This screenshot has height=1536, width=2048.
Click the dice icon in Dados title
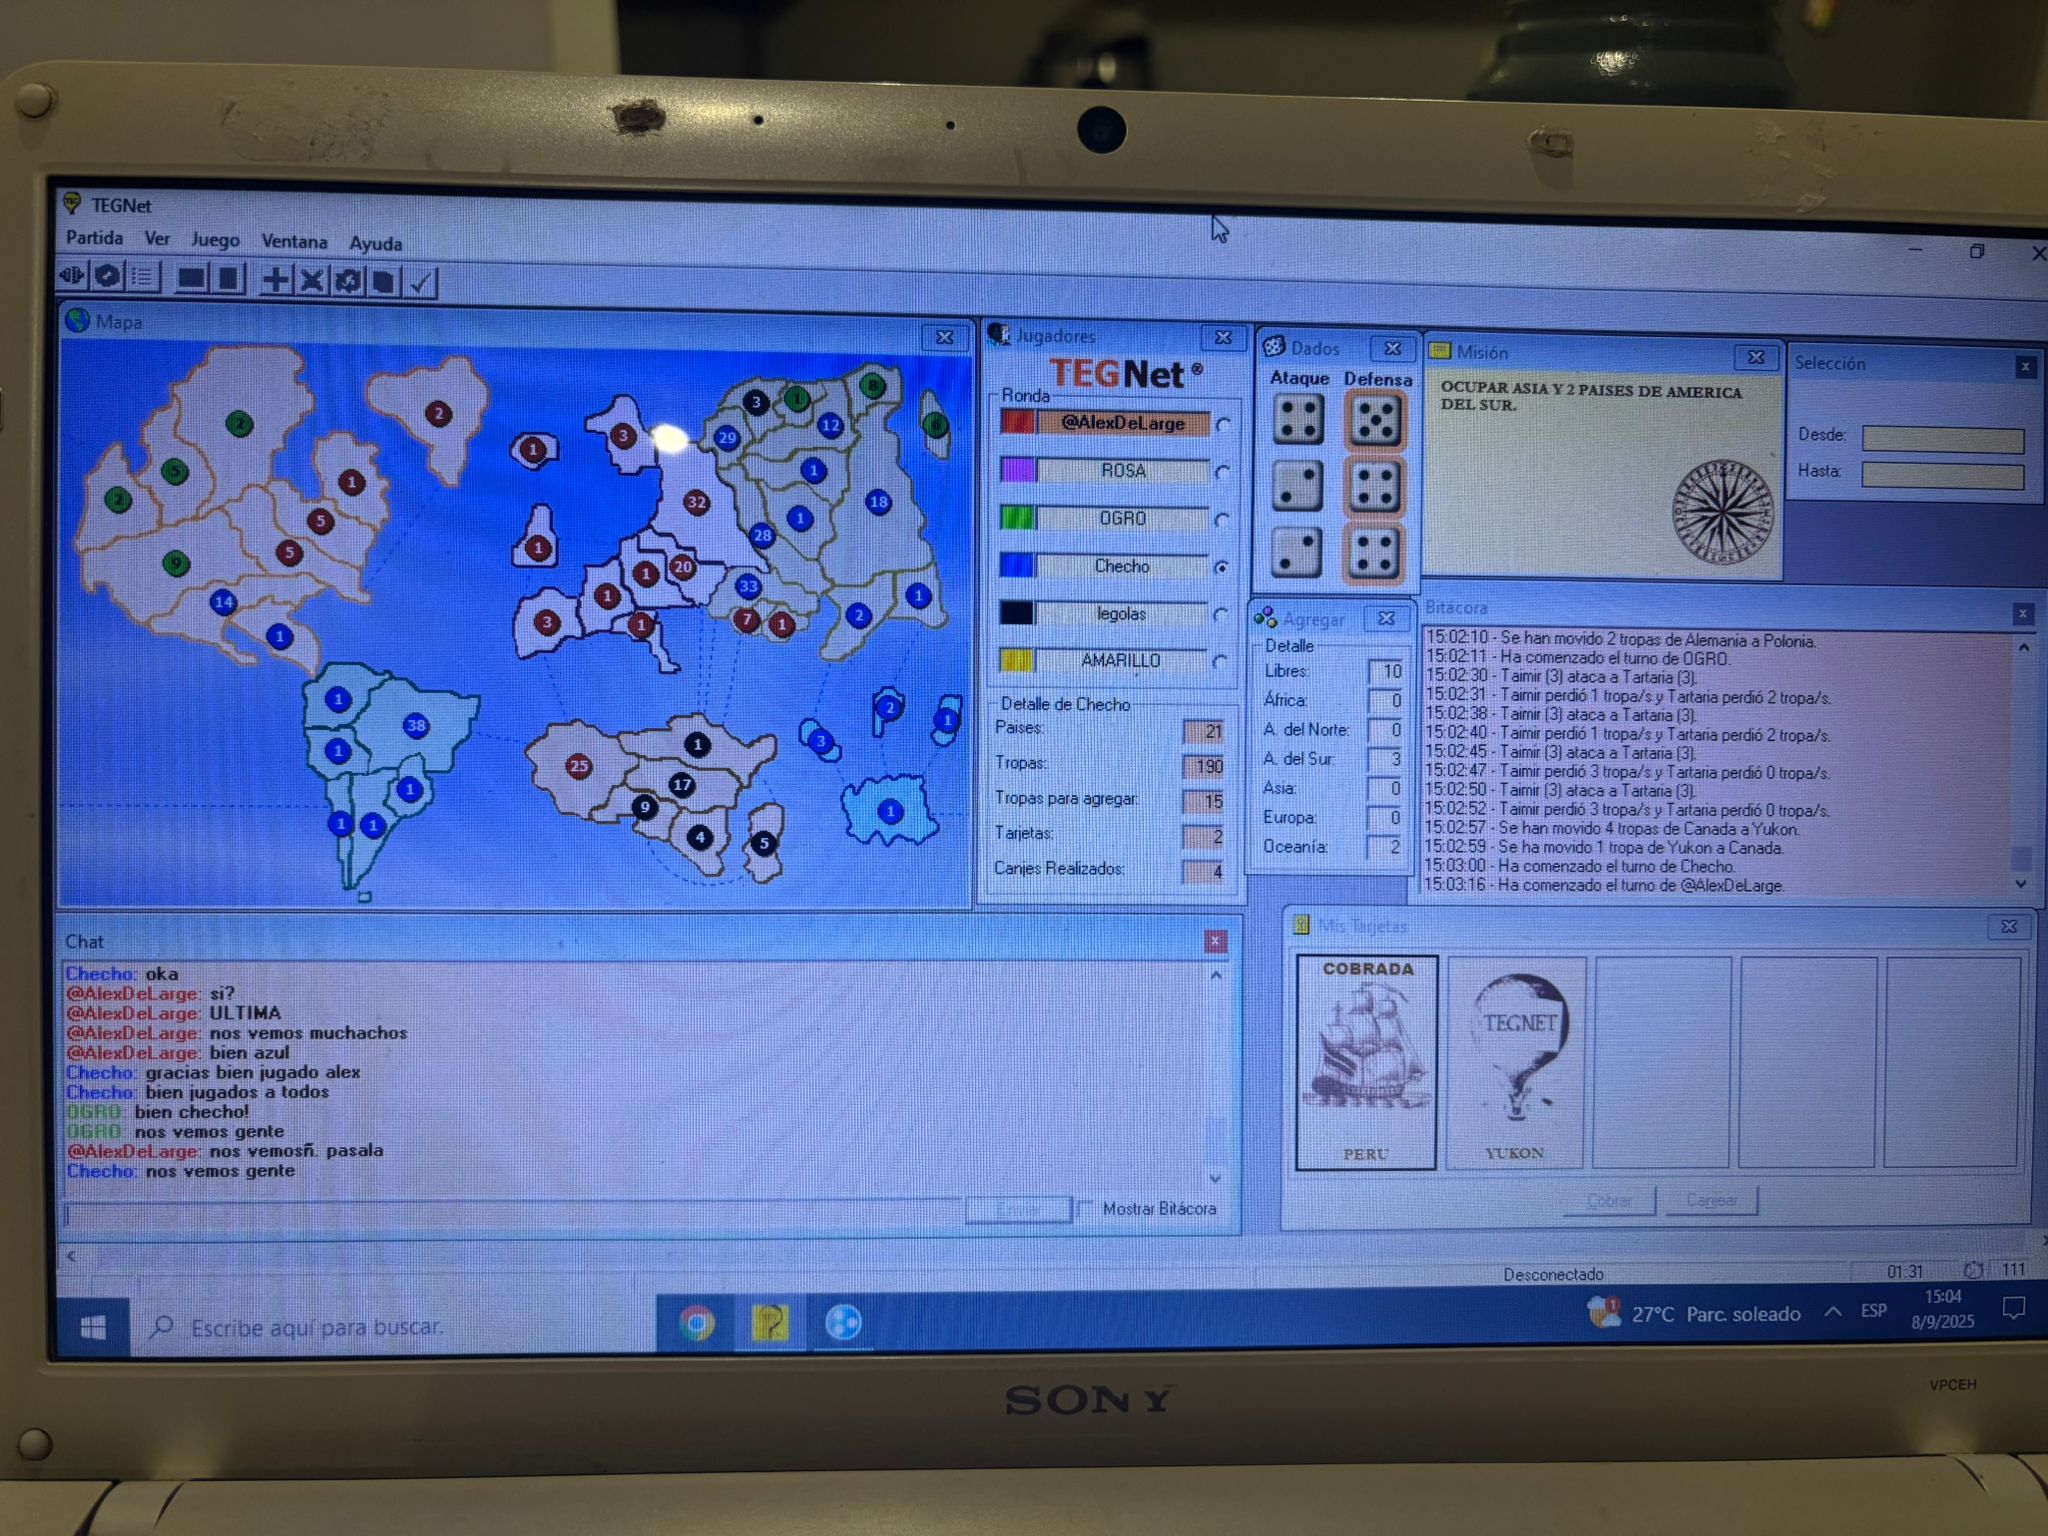(x=1274, y=347)
